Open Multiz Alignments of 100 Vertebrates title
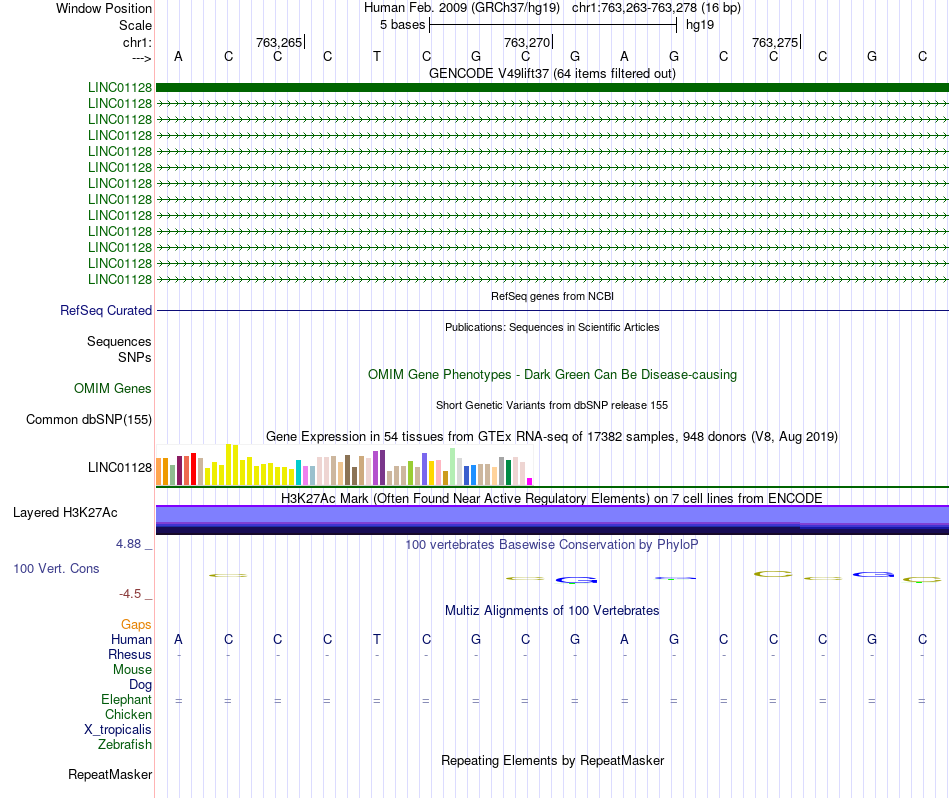The height and width of the screenshot is (798, 950). (x=552, y=610)
